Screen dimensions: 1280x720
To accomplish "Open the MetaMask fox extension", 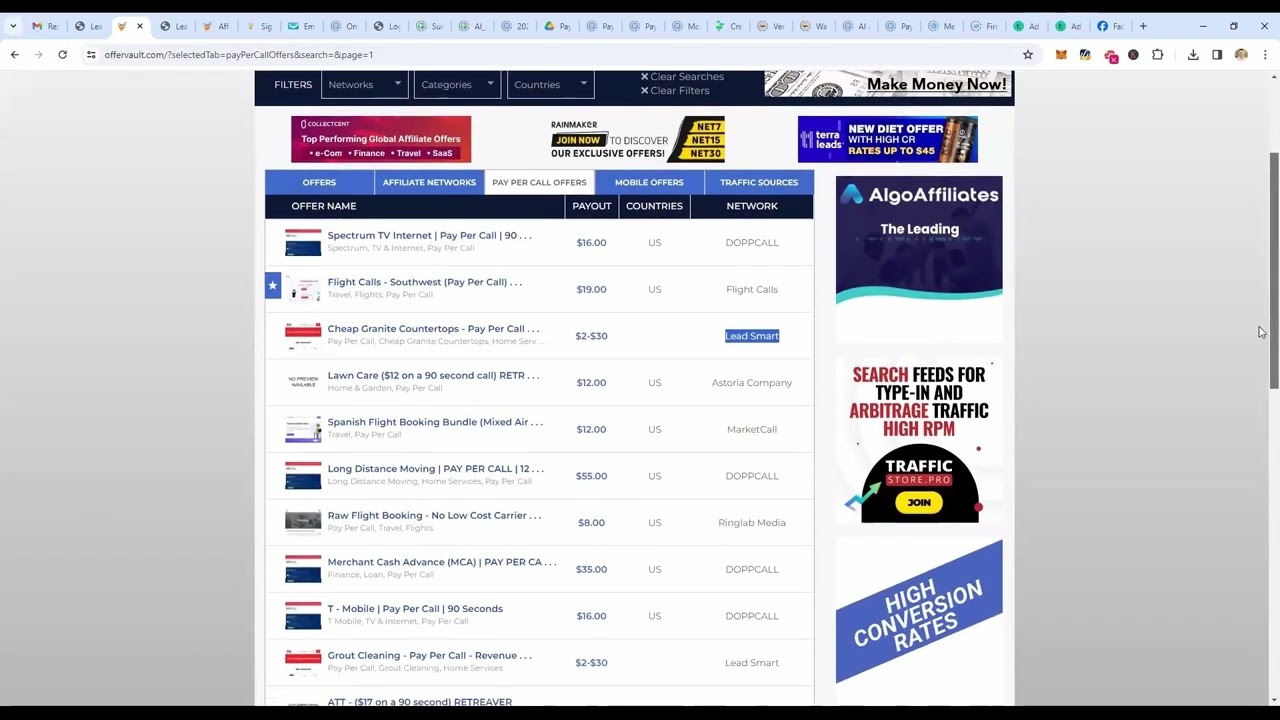I will click(x=1061, y=55).
